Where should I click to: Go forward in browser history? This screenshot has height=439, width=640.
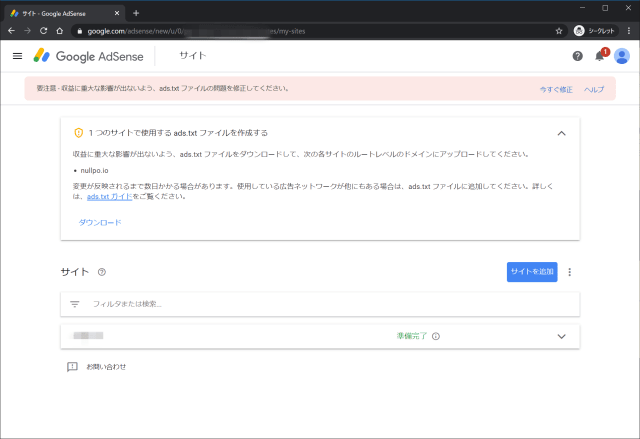(x=27, y=31)
